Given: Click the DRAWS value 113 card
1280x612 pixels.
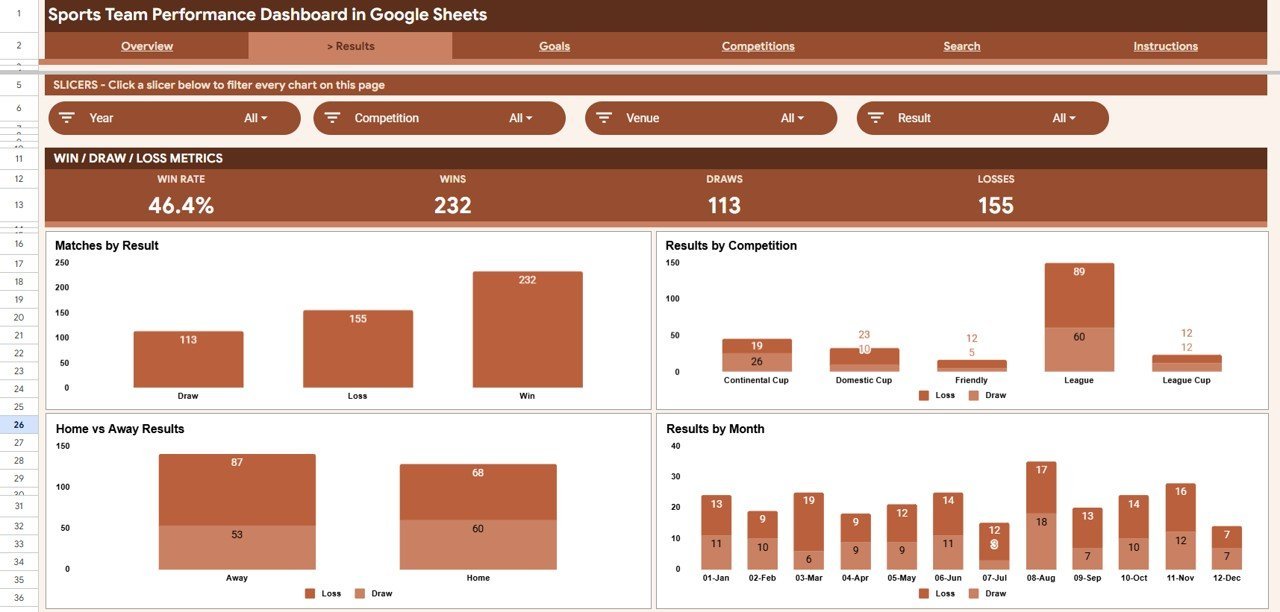Looking at the screenshot, I should pos(724,206).
